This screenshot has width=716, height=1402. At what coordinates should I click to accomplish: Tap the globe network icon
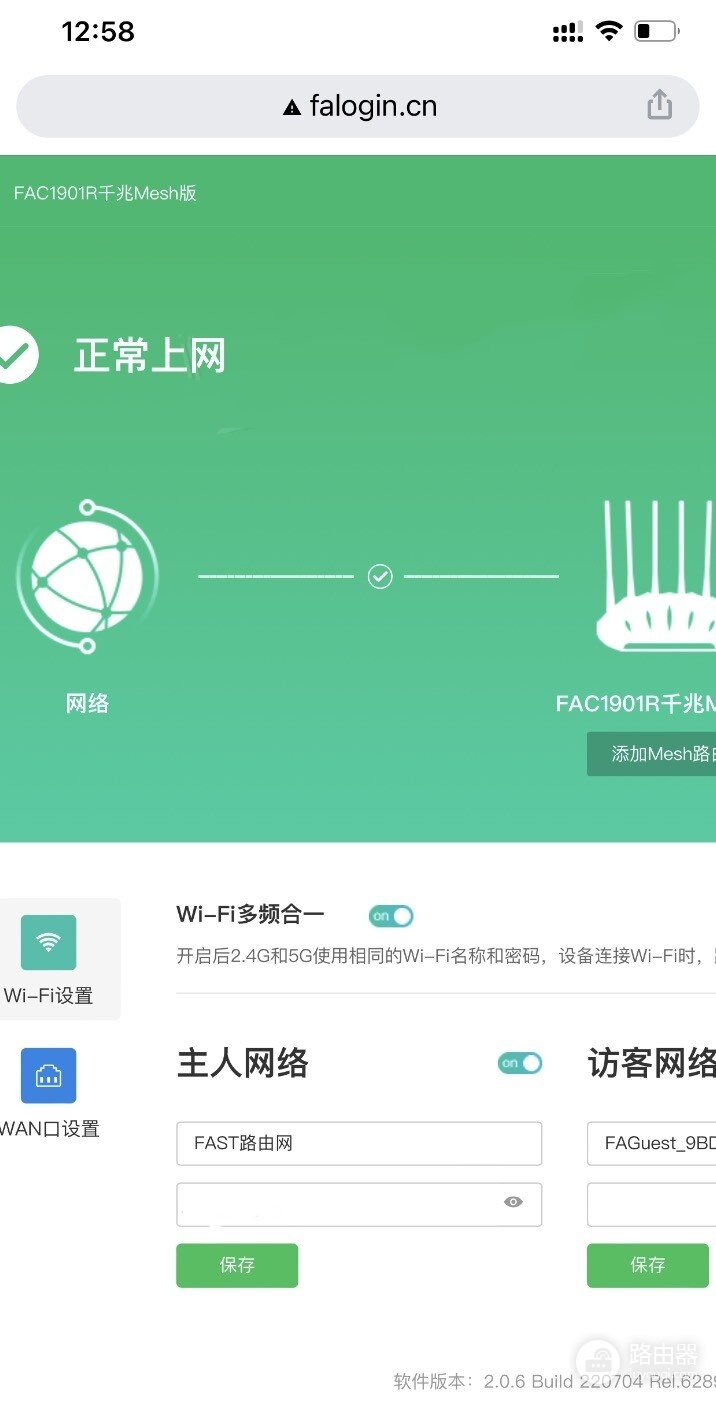pyautogui.click(x=87, y=577)
